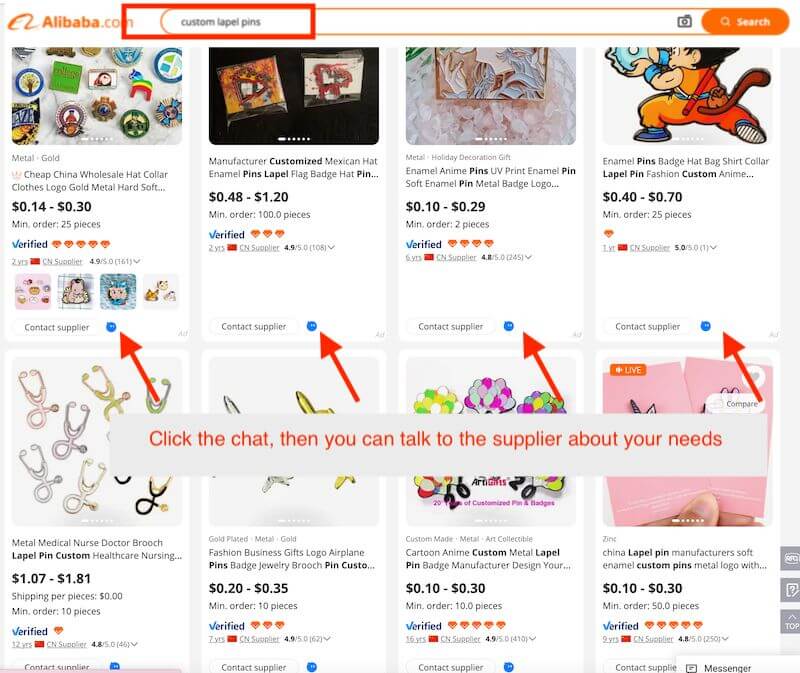Open the Metal Medical Nurse Doctor Brooch listing

pos(97,549)
